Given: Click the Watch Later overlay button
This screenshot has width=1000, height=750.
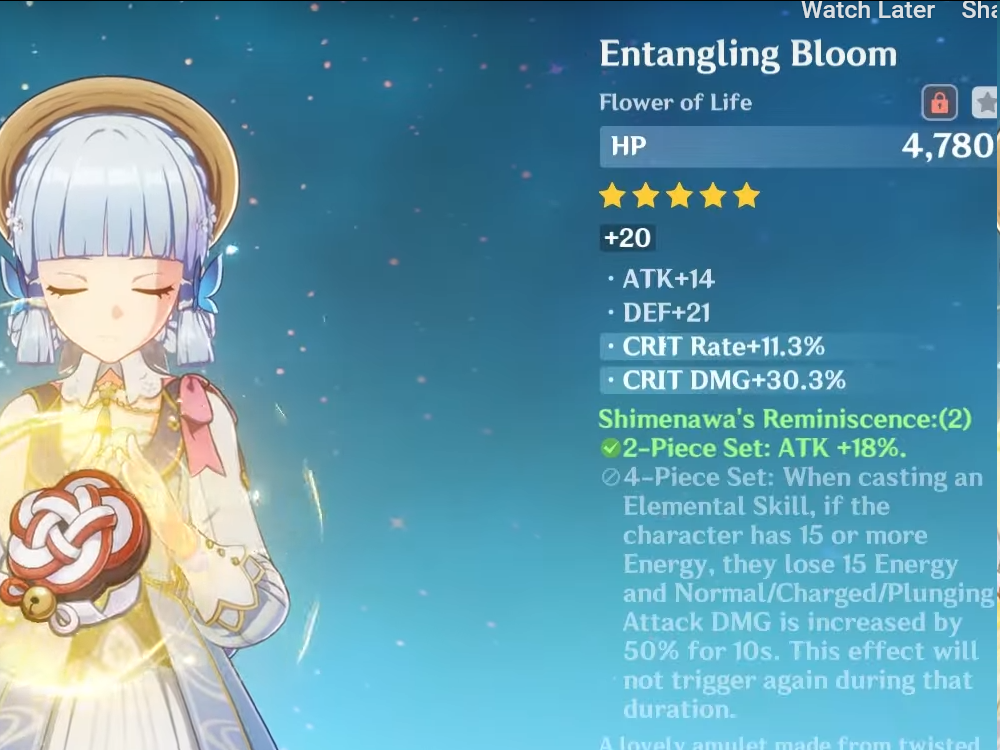Looking at the screenshot, I should (867, 11).
